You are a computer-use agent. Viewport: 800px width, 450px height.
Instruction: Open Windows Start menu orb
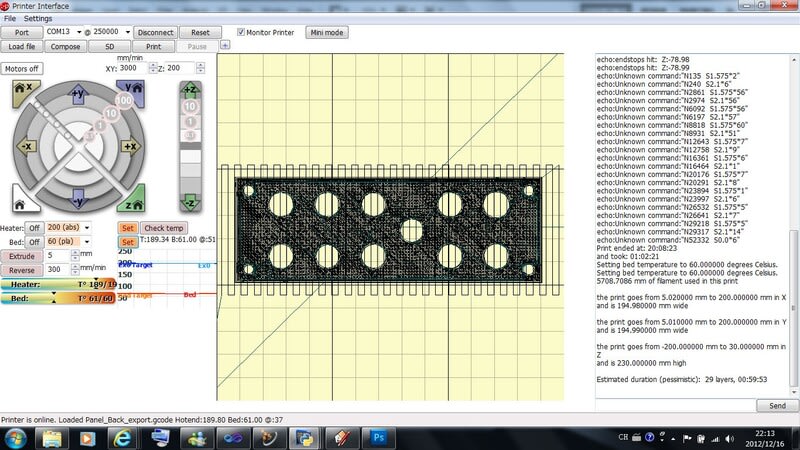pyautogui.click(x=16, y=438)
